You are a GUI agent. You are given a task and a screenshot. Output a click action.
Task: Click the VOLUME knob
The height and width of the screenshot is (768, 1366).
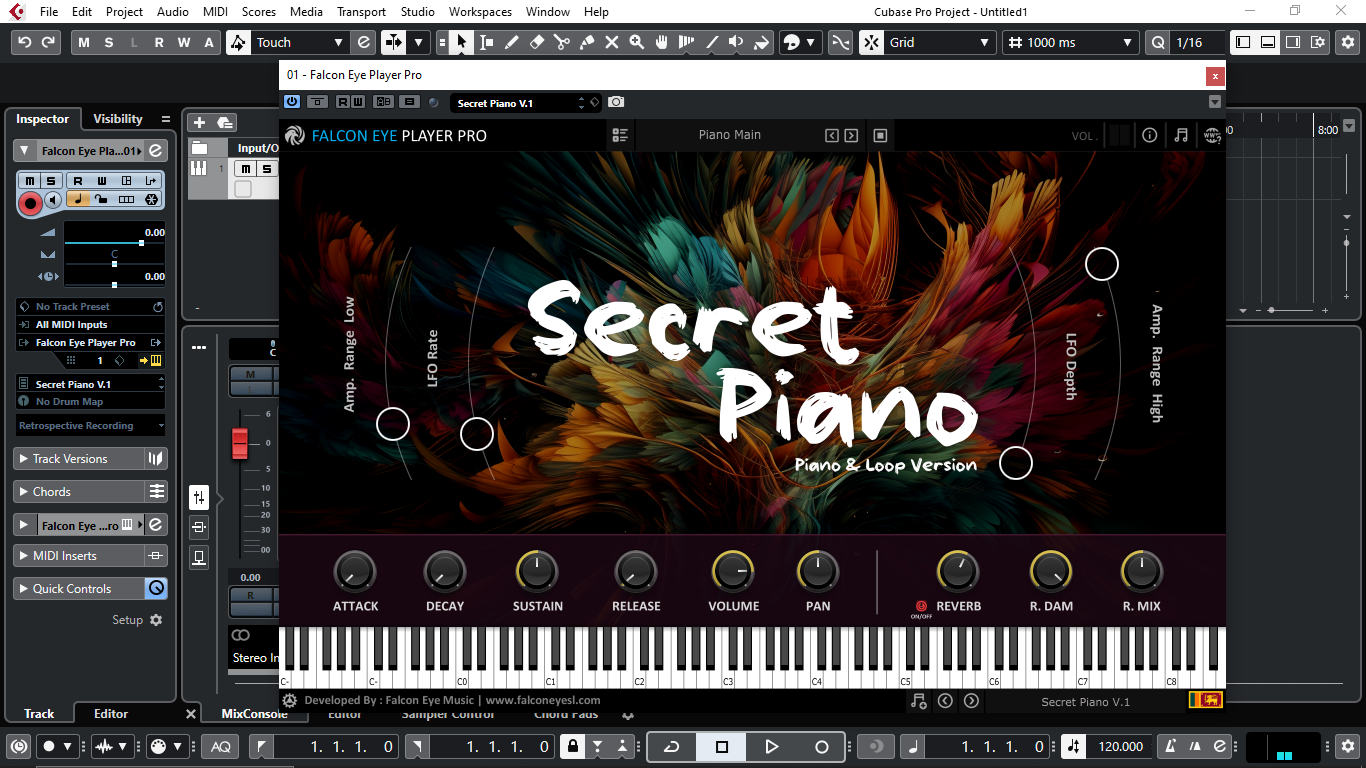pos(733,572)
